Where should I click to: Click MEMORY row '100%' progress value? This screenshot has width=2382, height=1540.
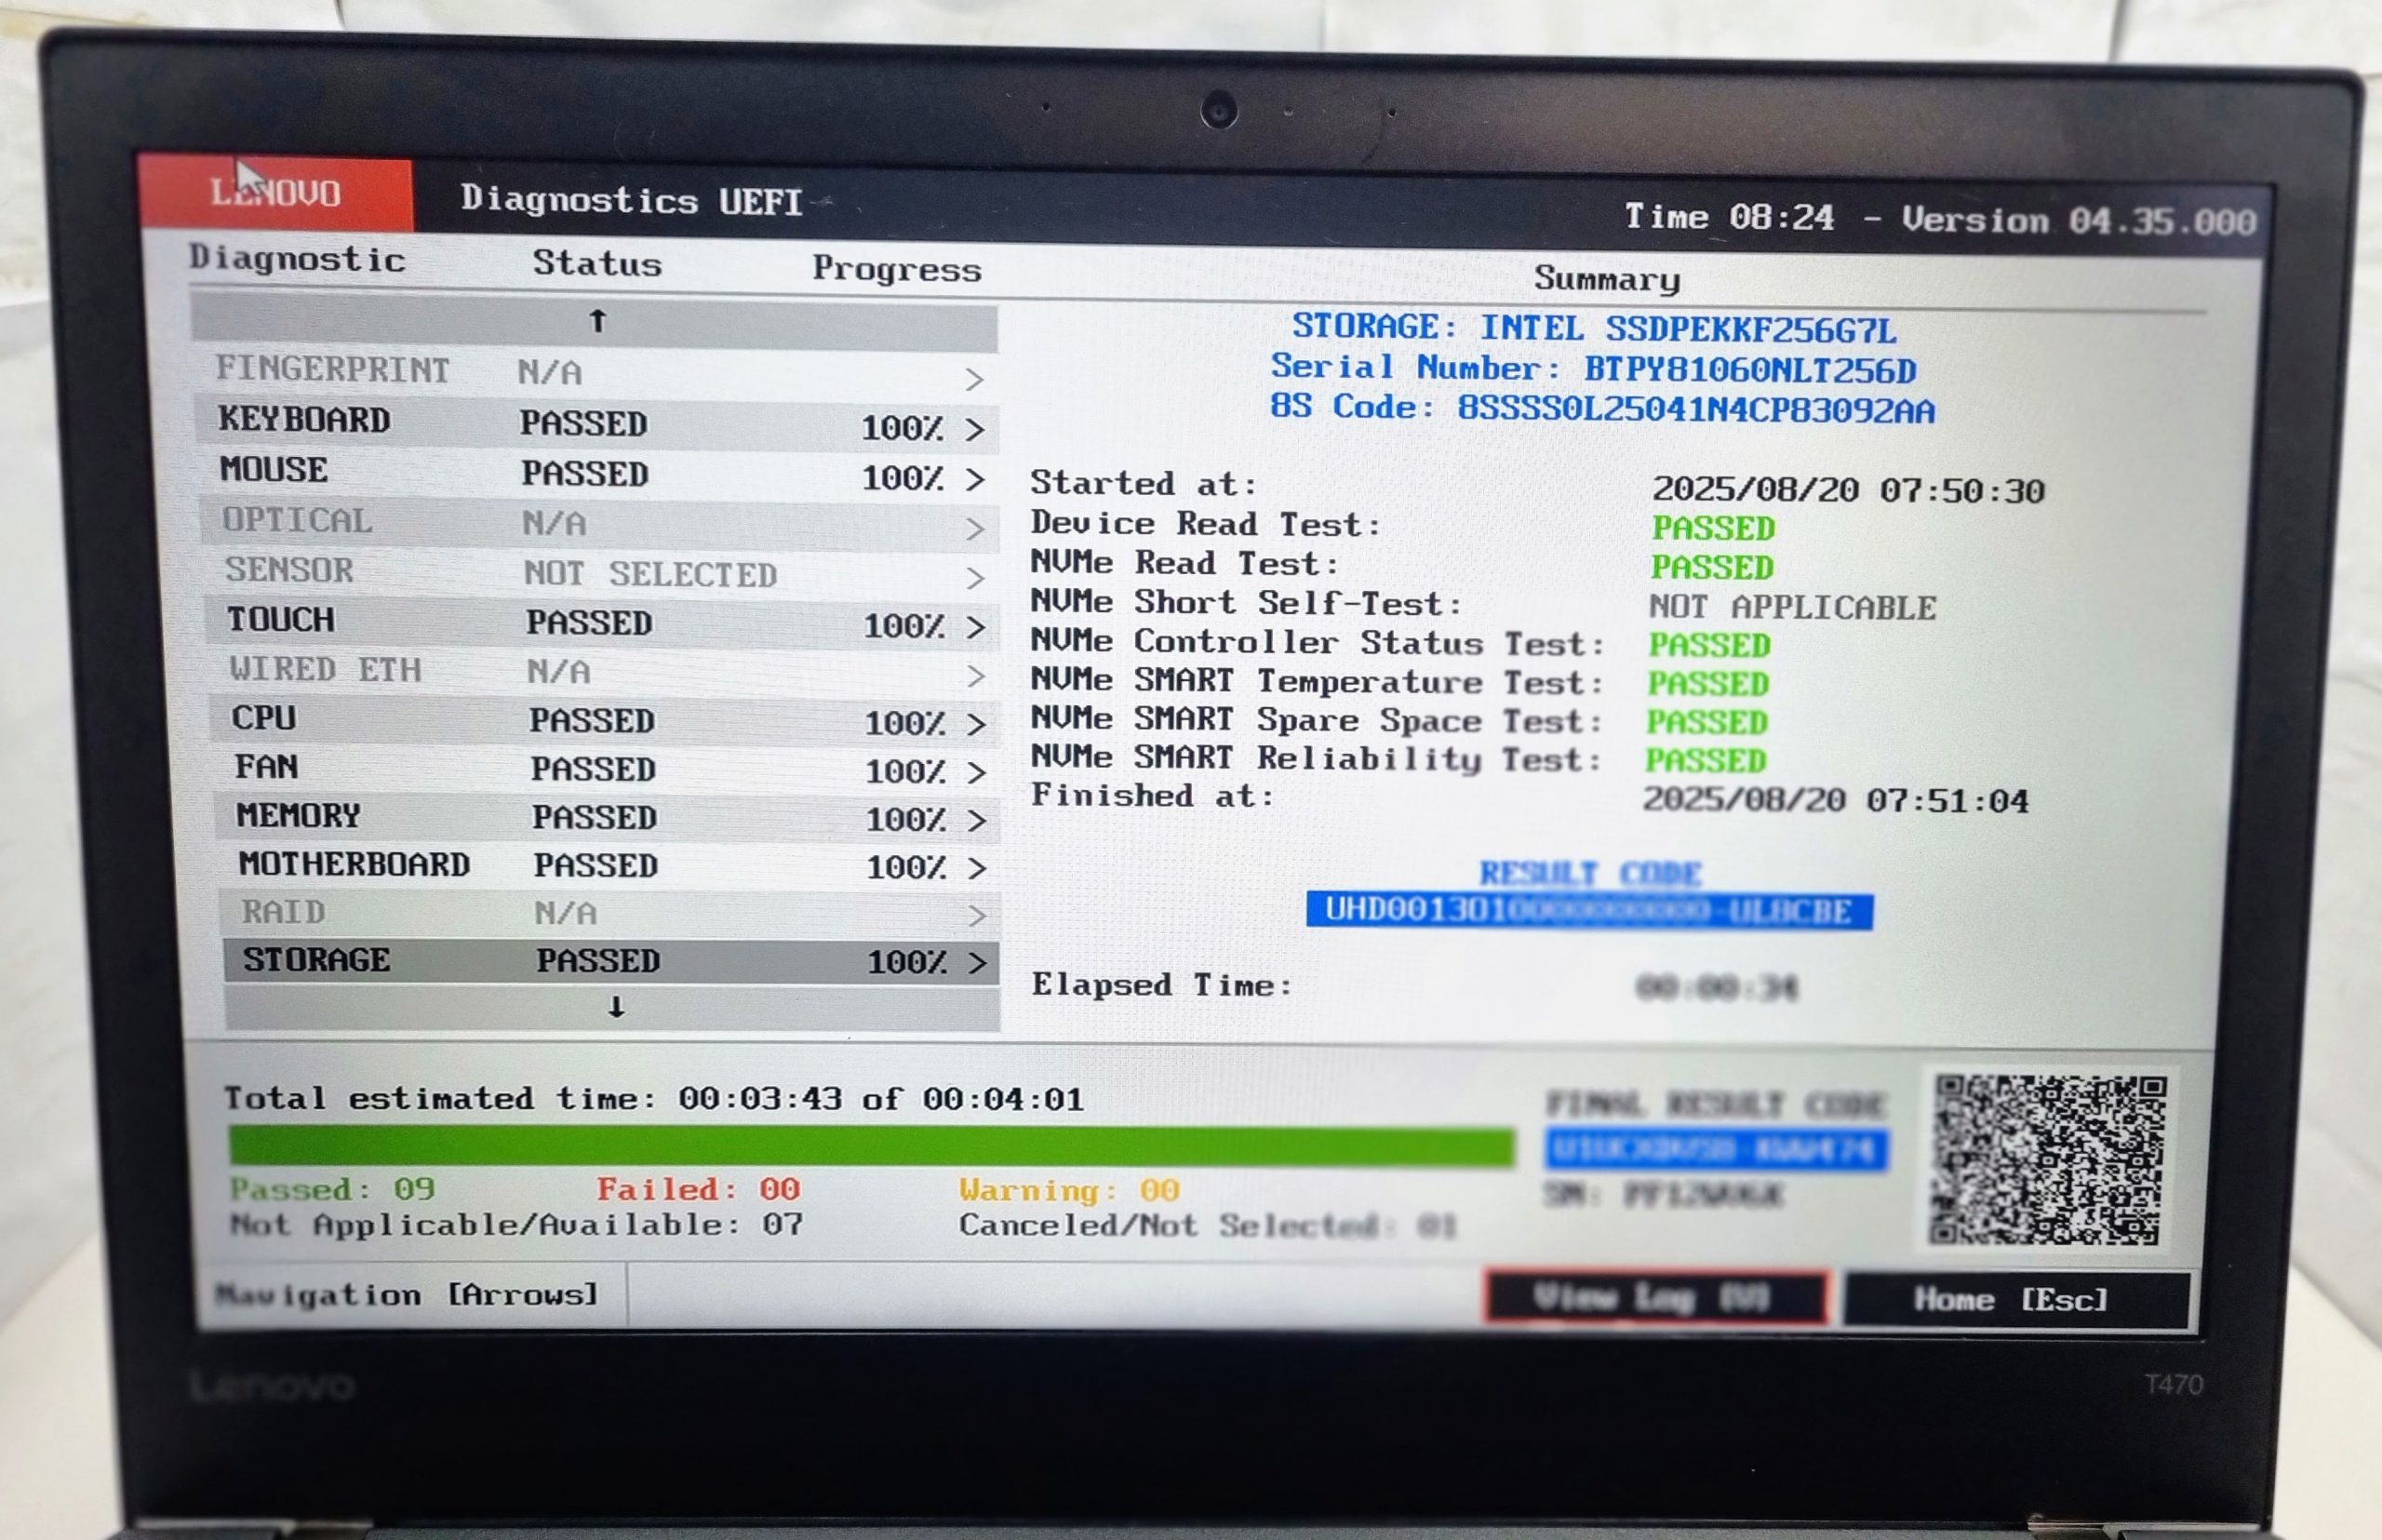pyautogui.click(x=904, y=820)
